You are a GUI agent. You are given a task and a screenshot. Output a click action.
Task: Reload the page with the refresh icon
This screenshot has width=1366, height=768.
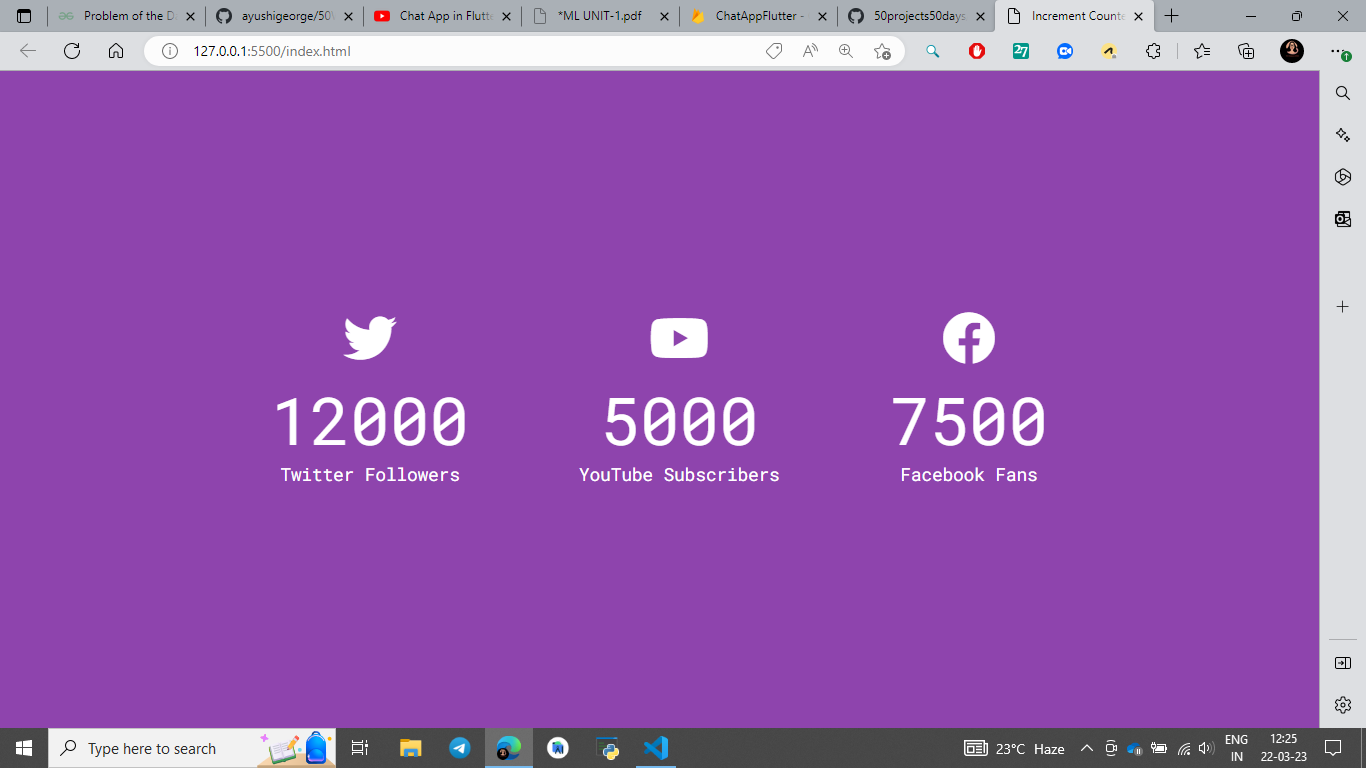72,51
